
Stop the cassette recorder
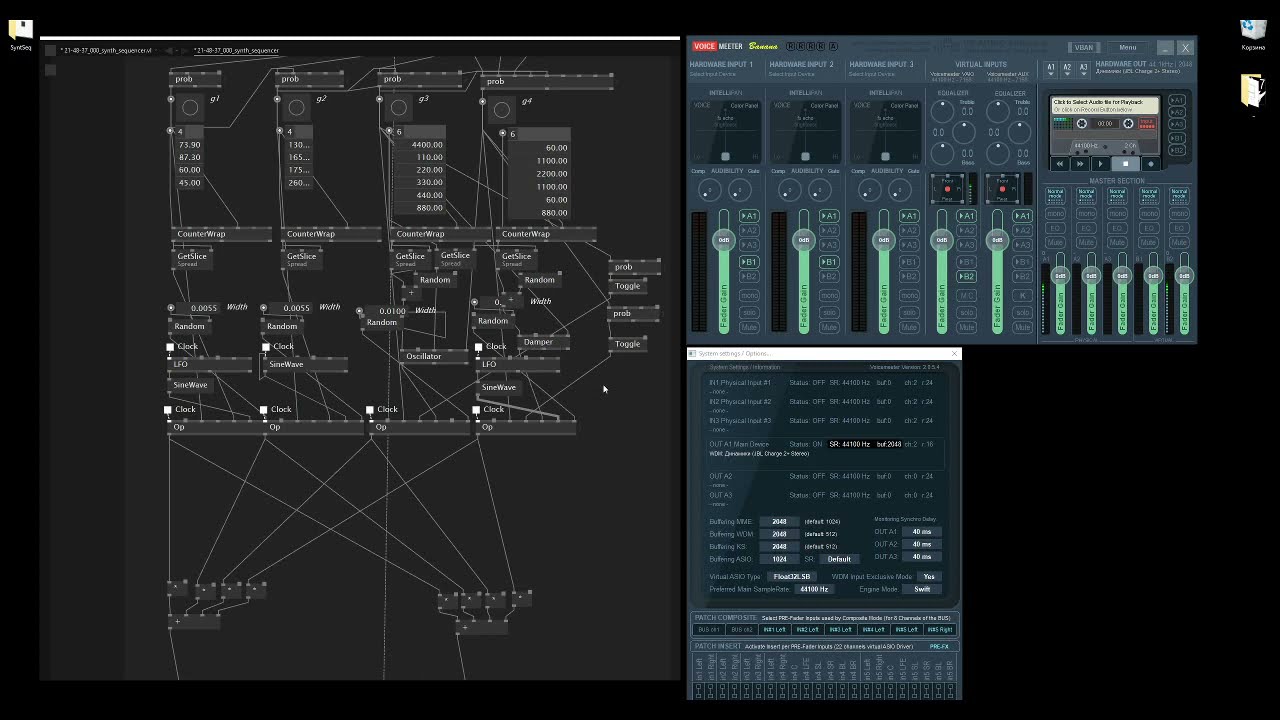1125,164
